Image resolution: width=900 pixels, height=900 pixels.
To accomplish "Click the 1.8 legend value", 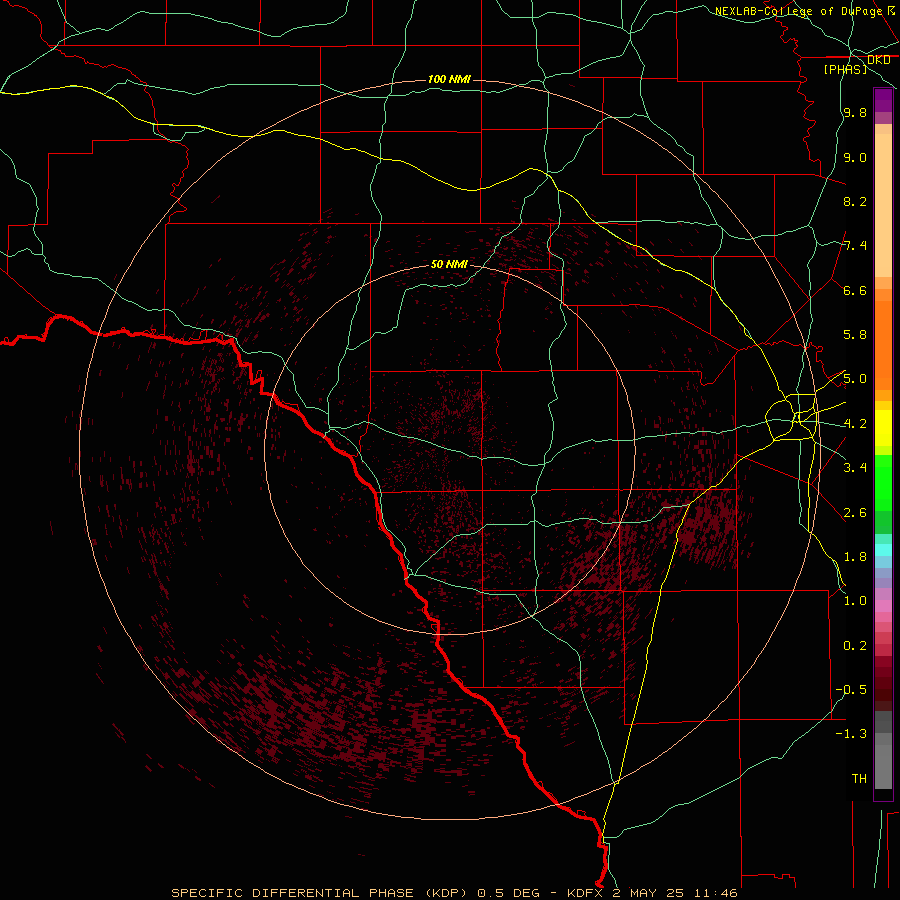I will 855,557.
